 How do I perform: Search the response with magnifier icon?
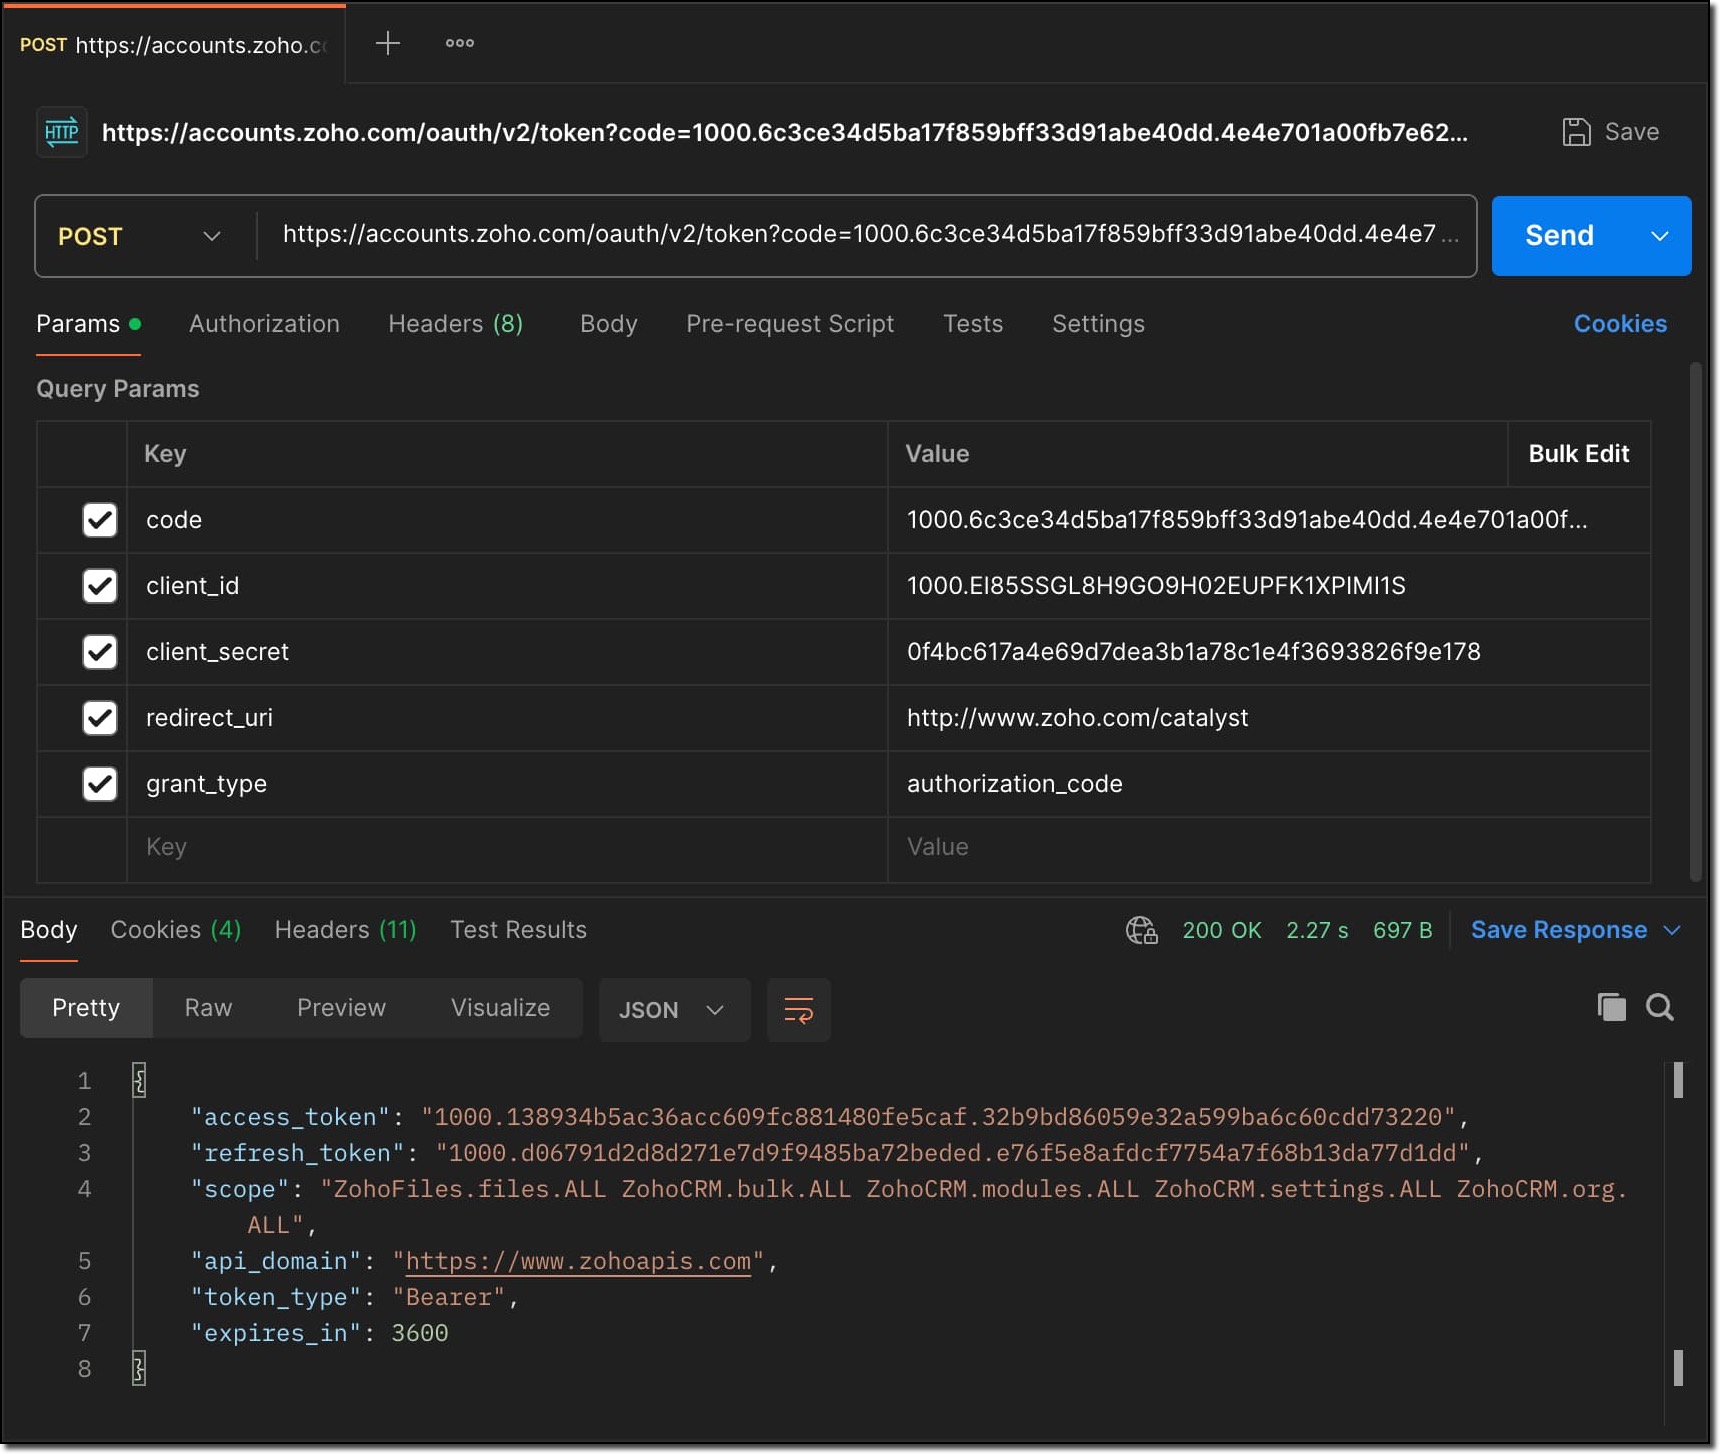(1660, 1007)
